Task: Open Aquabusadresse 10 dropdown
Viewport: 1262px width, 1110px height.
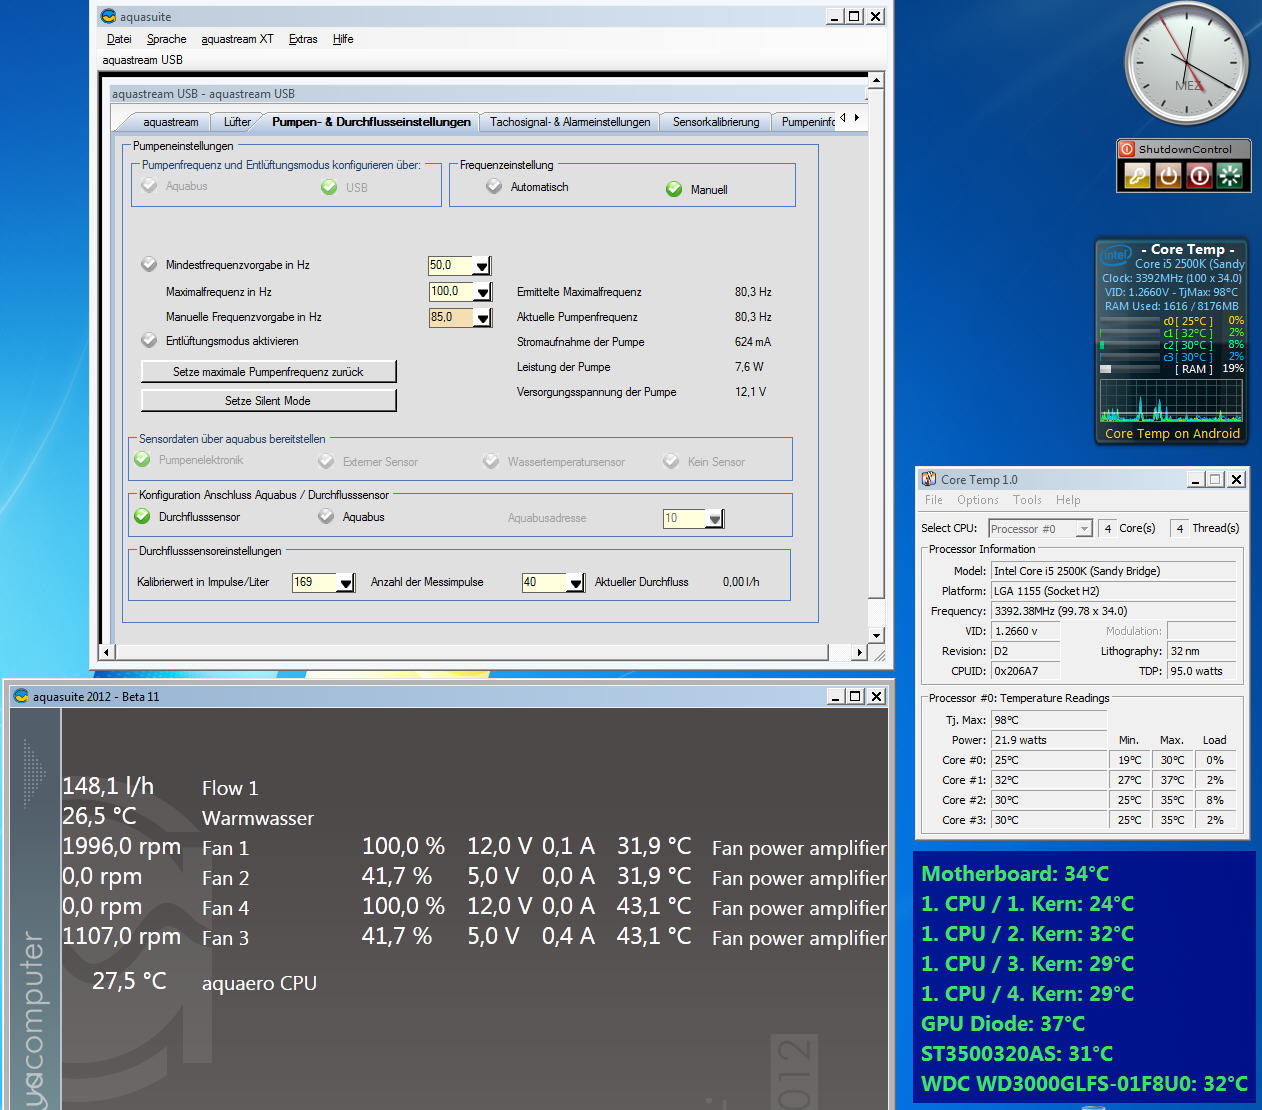Action: click(714, 519)
